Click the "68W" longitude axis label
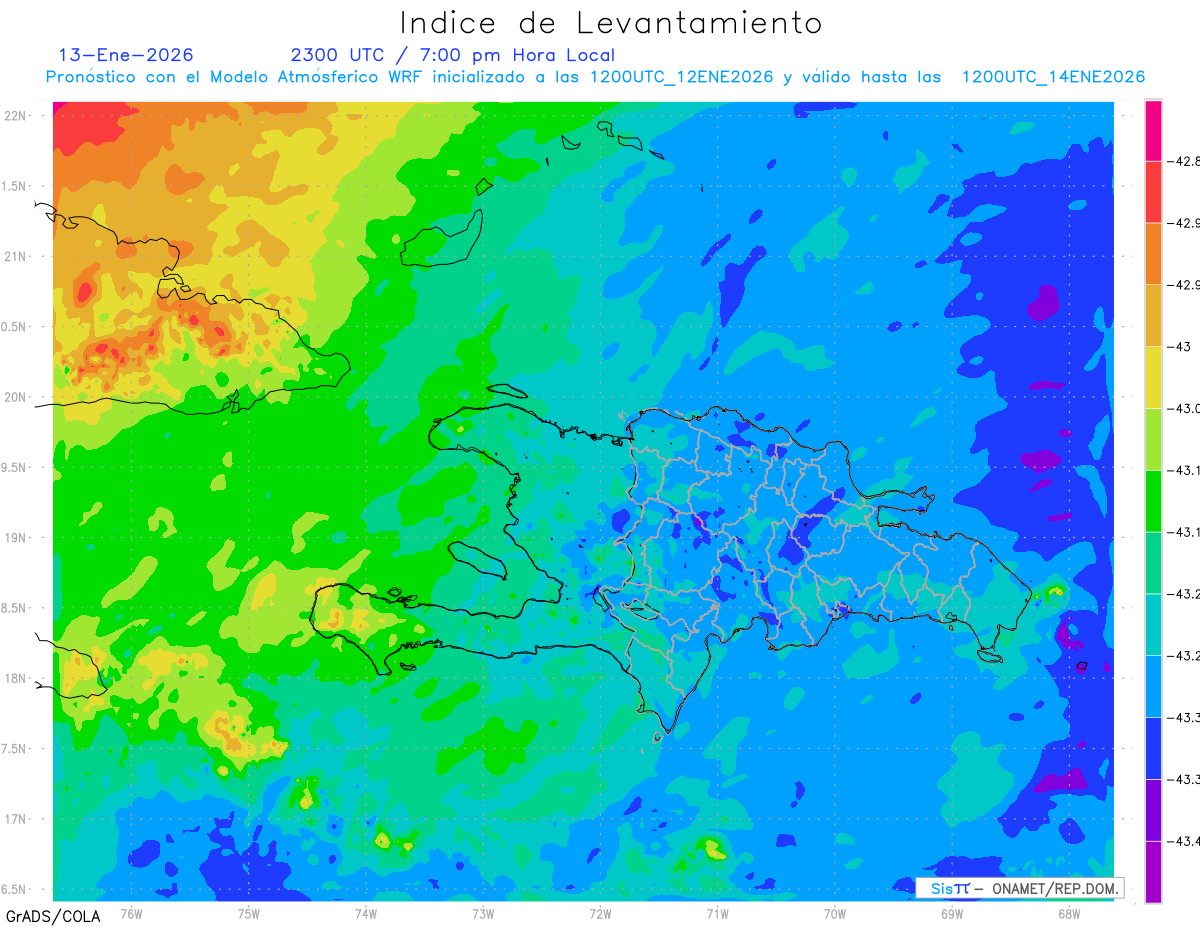1200x927 pixels. click(x=1069, y=913)
